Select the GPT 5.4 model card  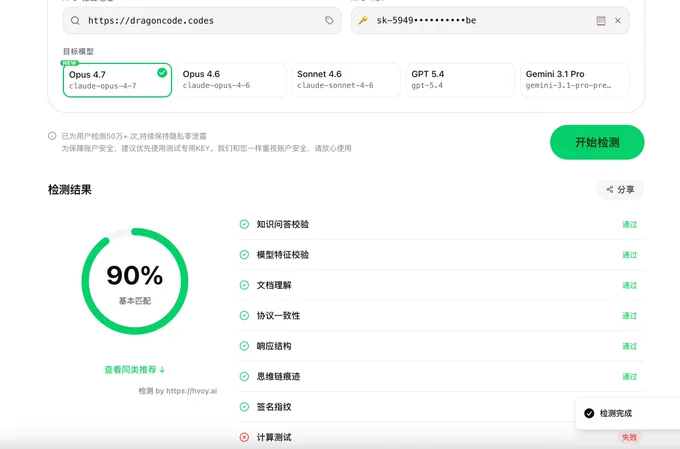tap(460, 80)
